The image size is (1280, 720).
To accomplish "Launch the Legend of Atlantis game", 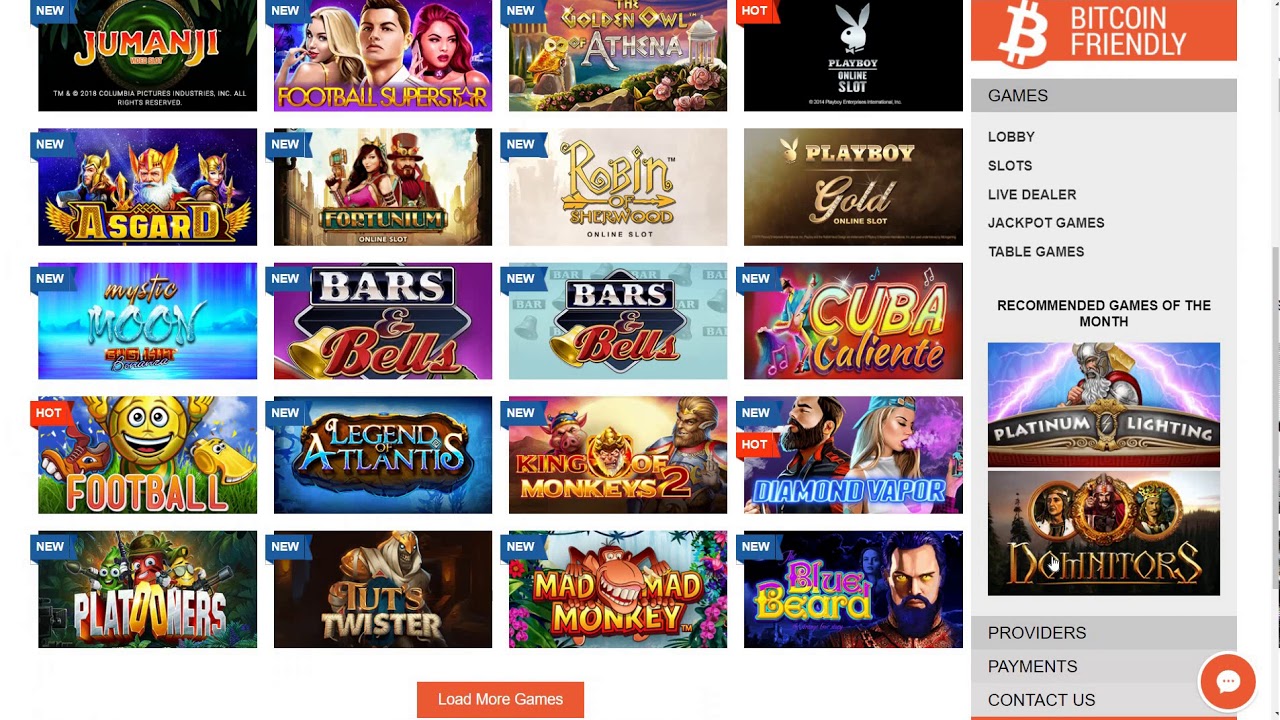I will click(382, 455).
